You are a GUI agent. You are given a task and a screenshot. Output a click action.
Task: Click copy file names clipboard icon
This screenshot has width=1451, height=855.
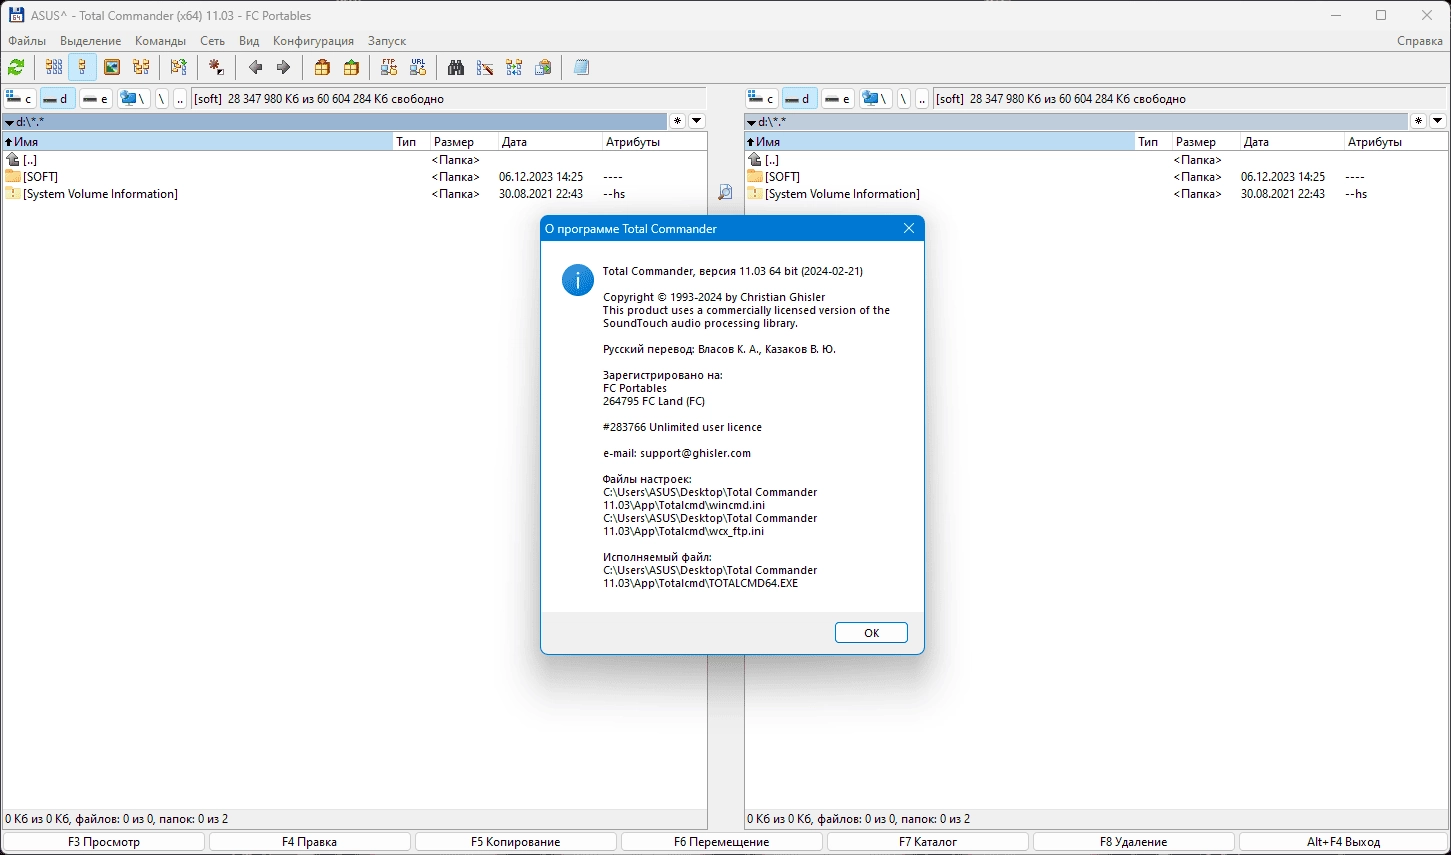pyautogui.click(x=543, y=67)
